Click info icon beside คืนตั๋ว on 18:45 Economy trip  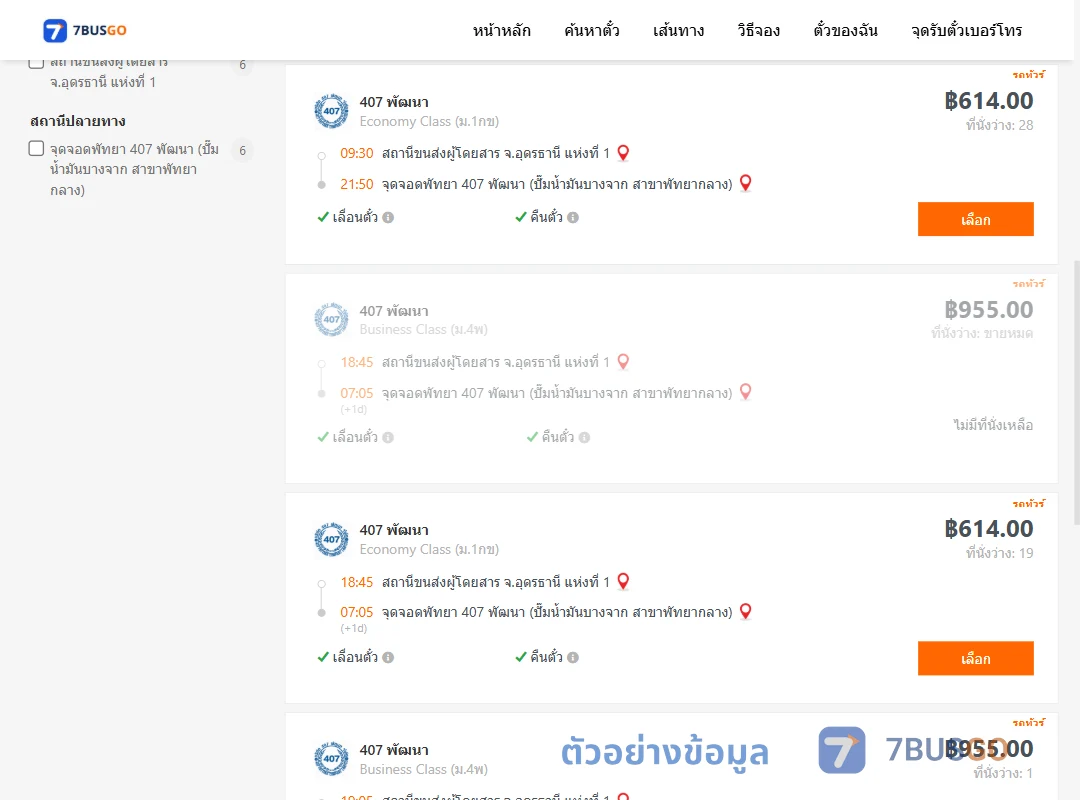tap(573, 657)
